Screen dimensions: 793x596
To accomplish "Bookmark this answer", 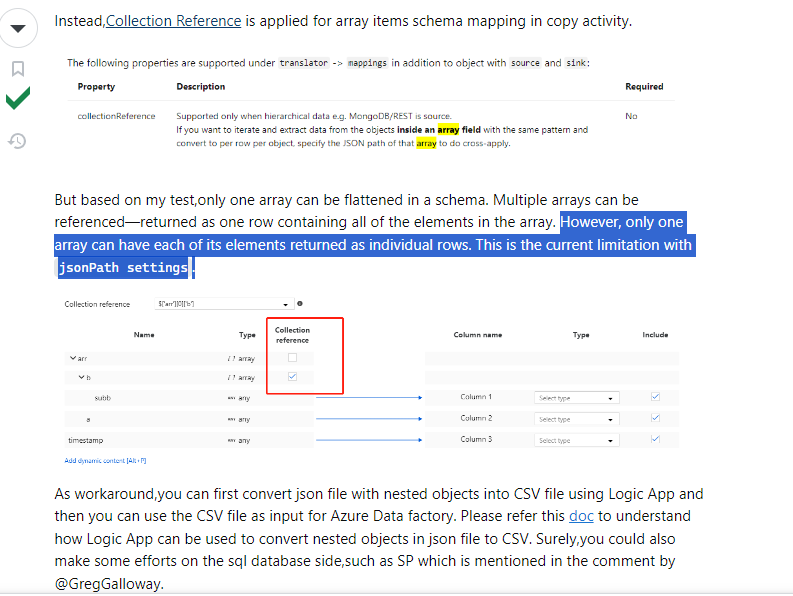I will (x=18, y=68).
